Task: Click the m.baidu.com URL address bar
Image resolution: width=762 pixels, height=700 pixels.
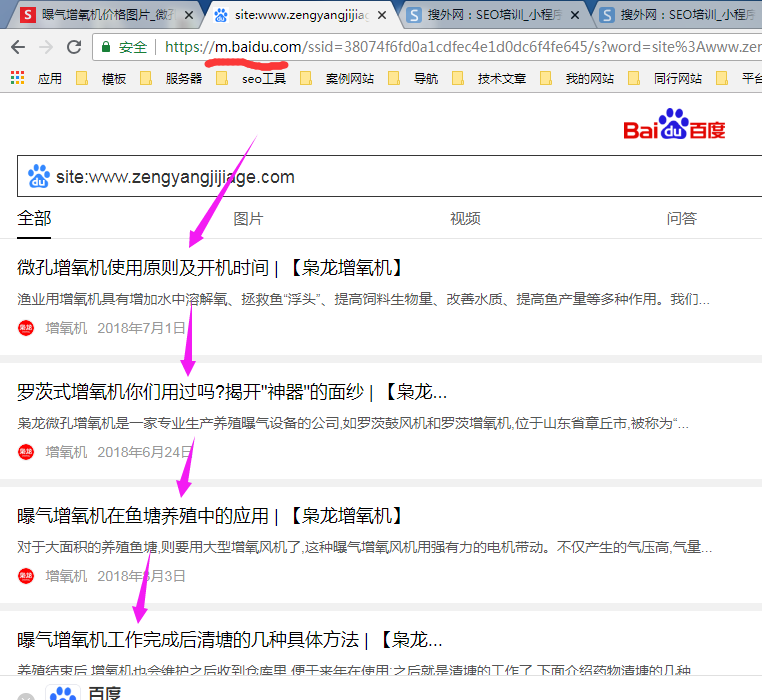Action: [x=450, y=47]
